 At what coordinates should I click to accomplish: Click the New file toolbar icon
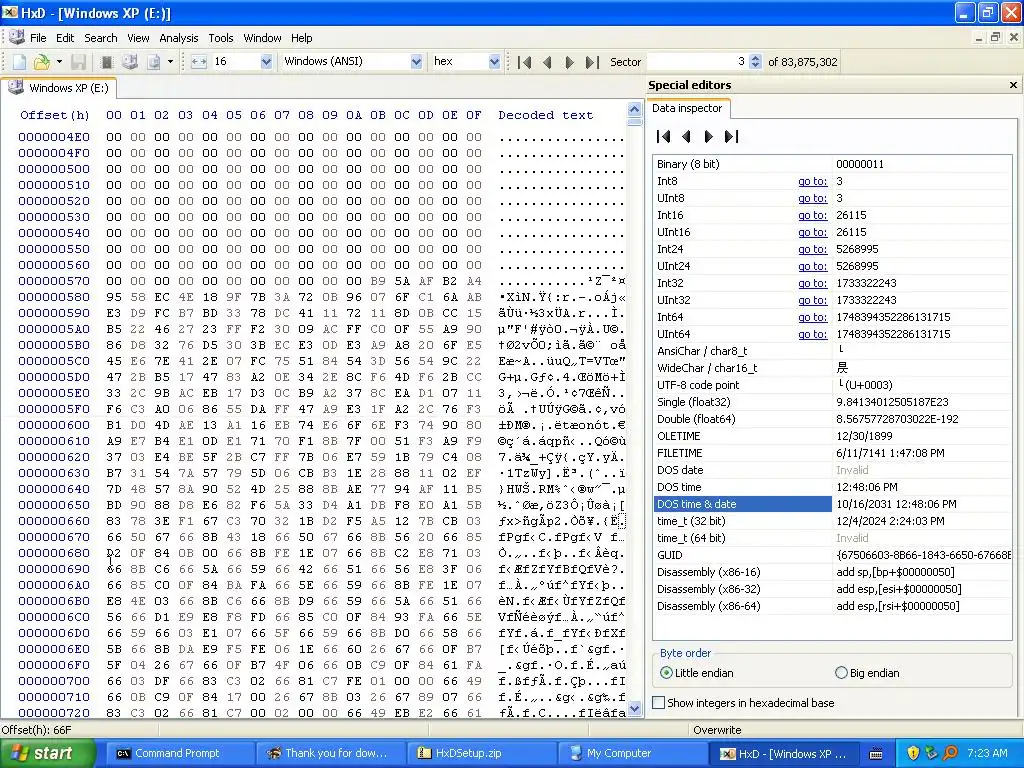(x=20, y=62)
